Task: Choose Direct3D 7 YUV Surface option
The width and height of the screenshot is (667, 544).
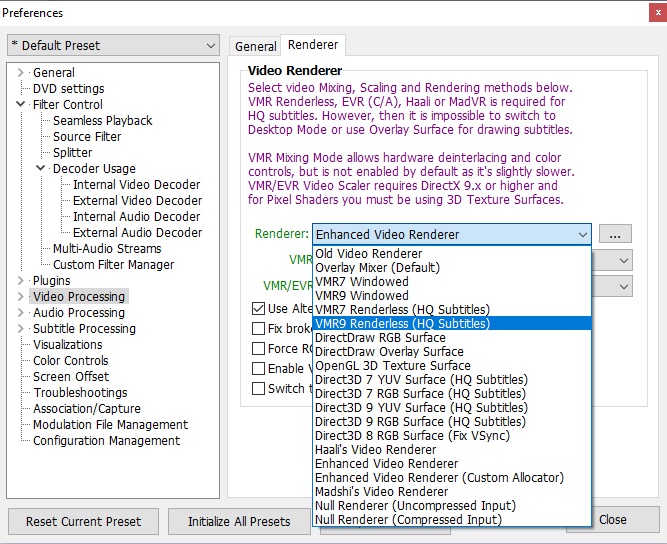Action: click(452, 379)
